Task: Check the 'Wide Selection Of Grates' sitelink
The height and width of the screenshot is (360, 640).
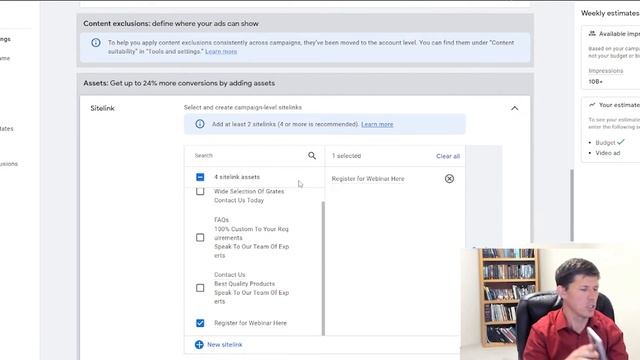Action: [200, 191]
